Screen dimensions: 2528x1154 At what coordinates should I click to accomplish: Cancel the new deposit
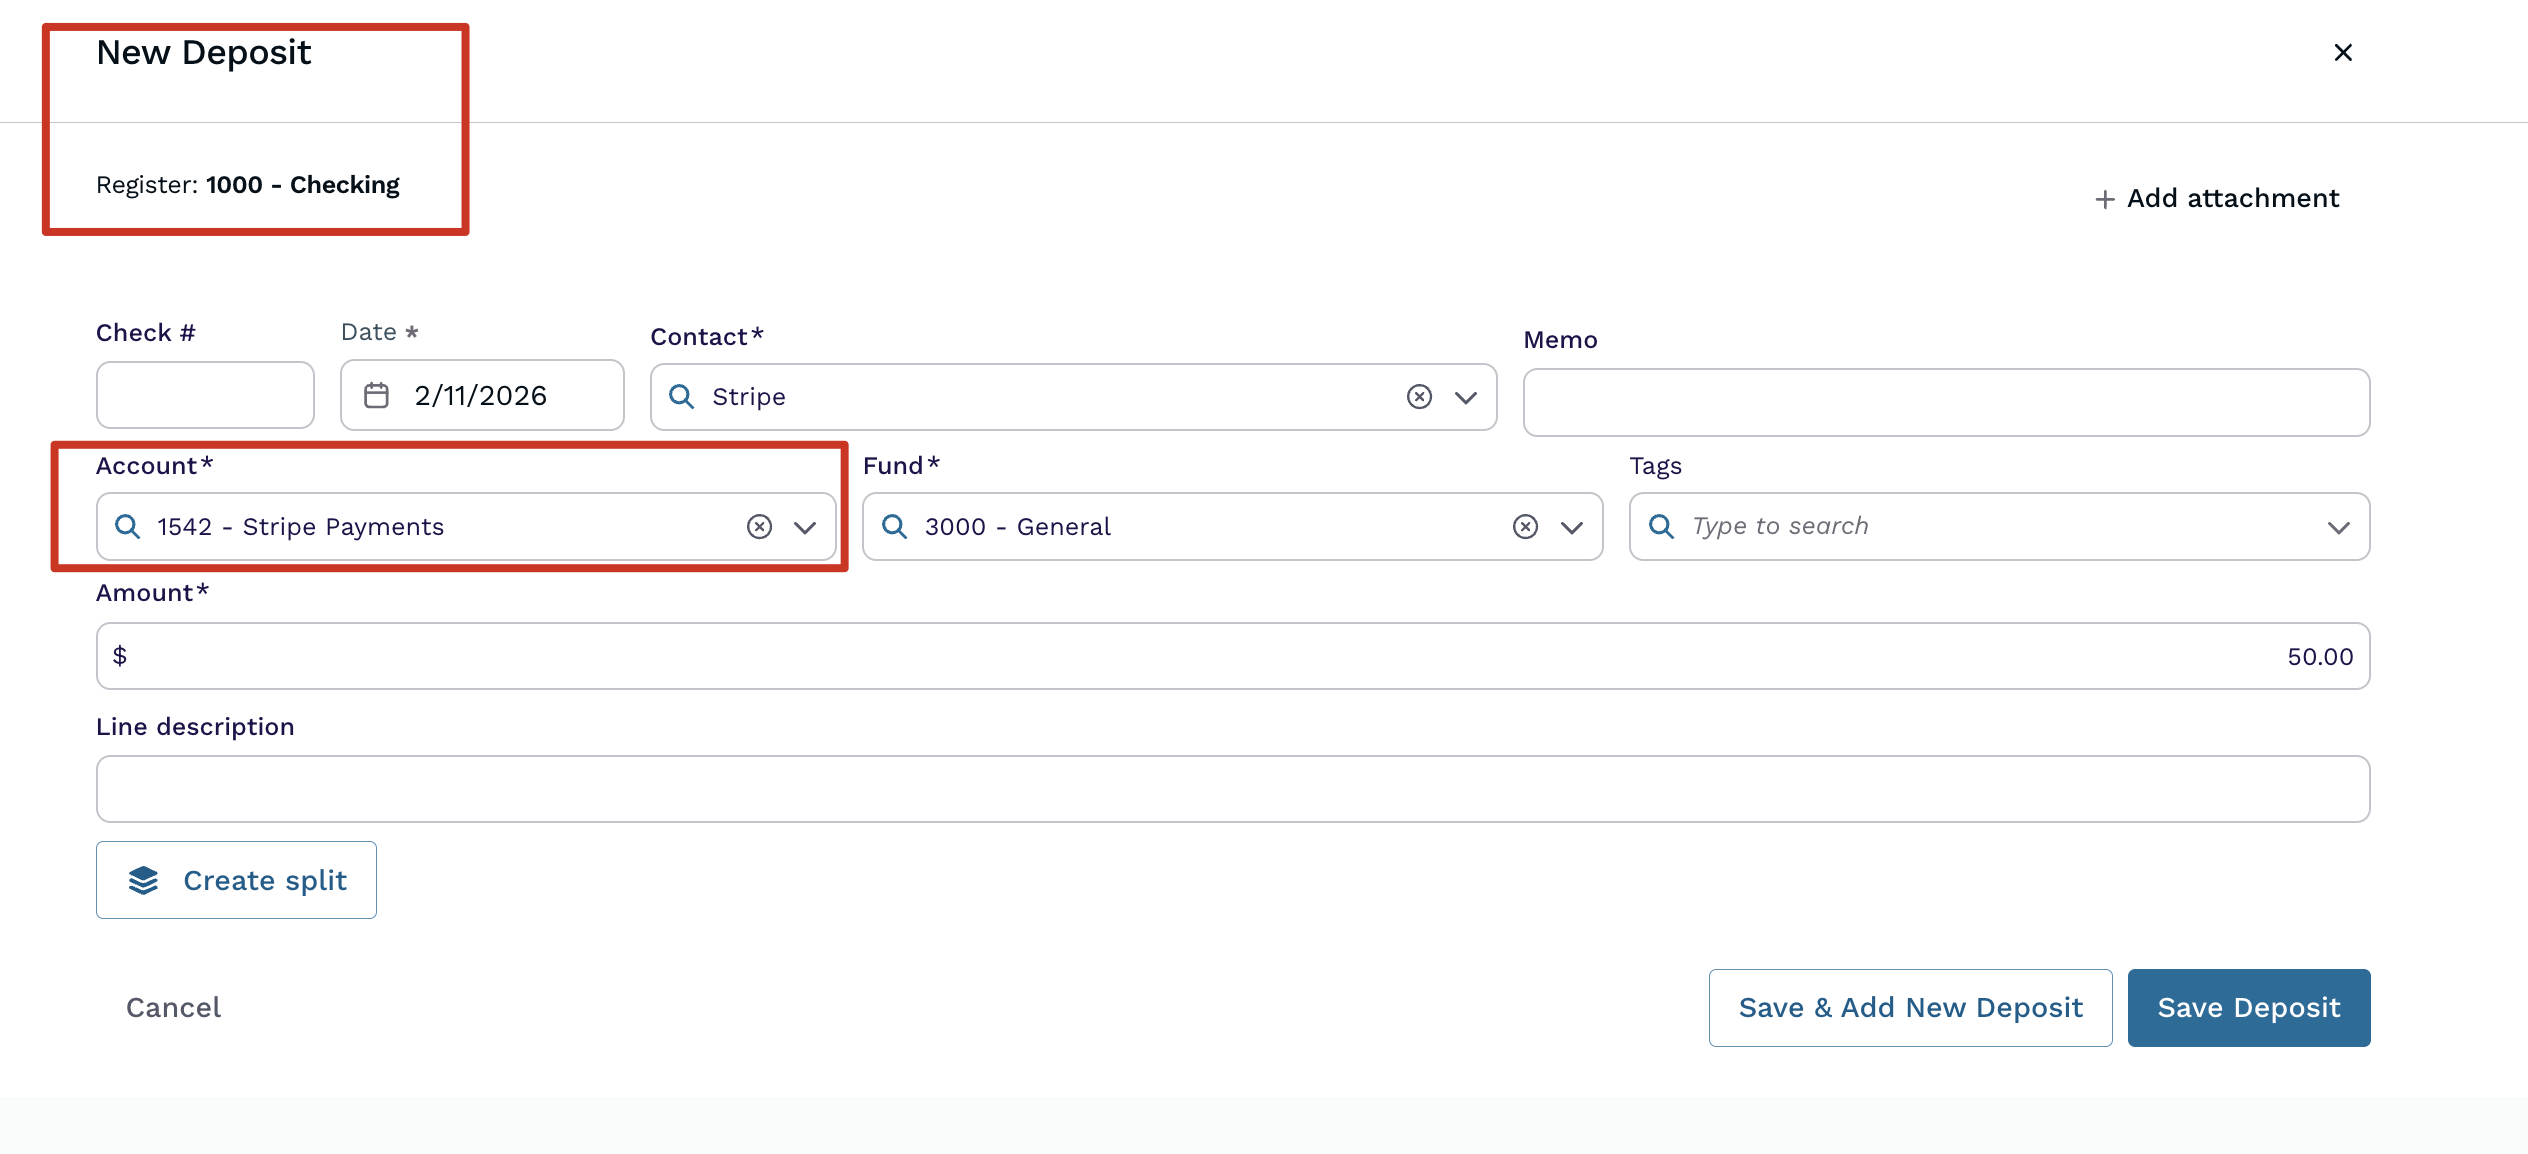[x=174, y=1008]
